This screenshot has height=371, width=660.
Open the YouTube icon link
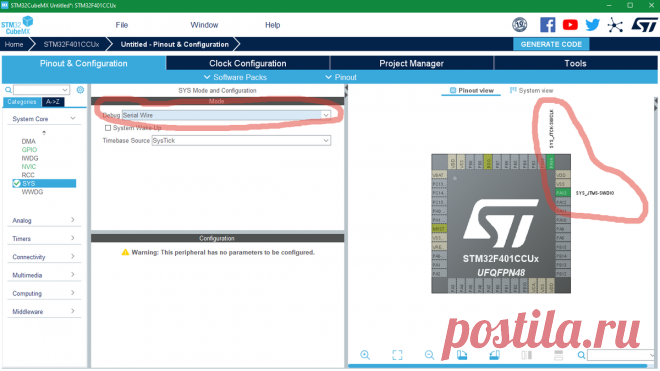click(x=570, y=25)
